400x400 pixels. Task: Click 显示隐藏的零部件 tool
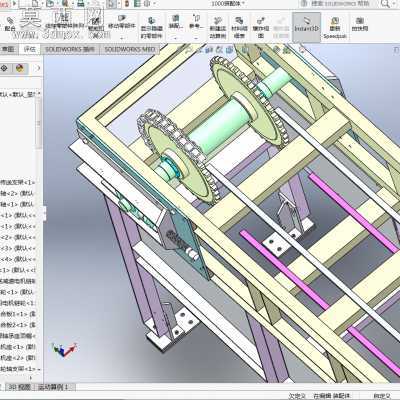(151, 28)
